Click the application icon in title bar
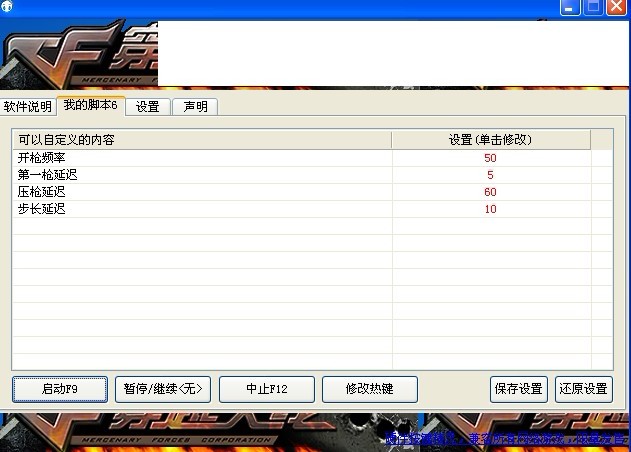631x452 pixels. 6,6
